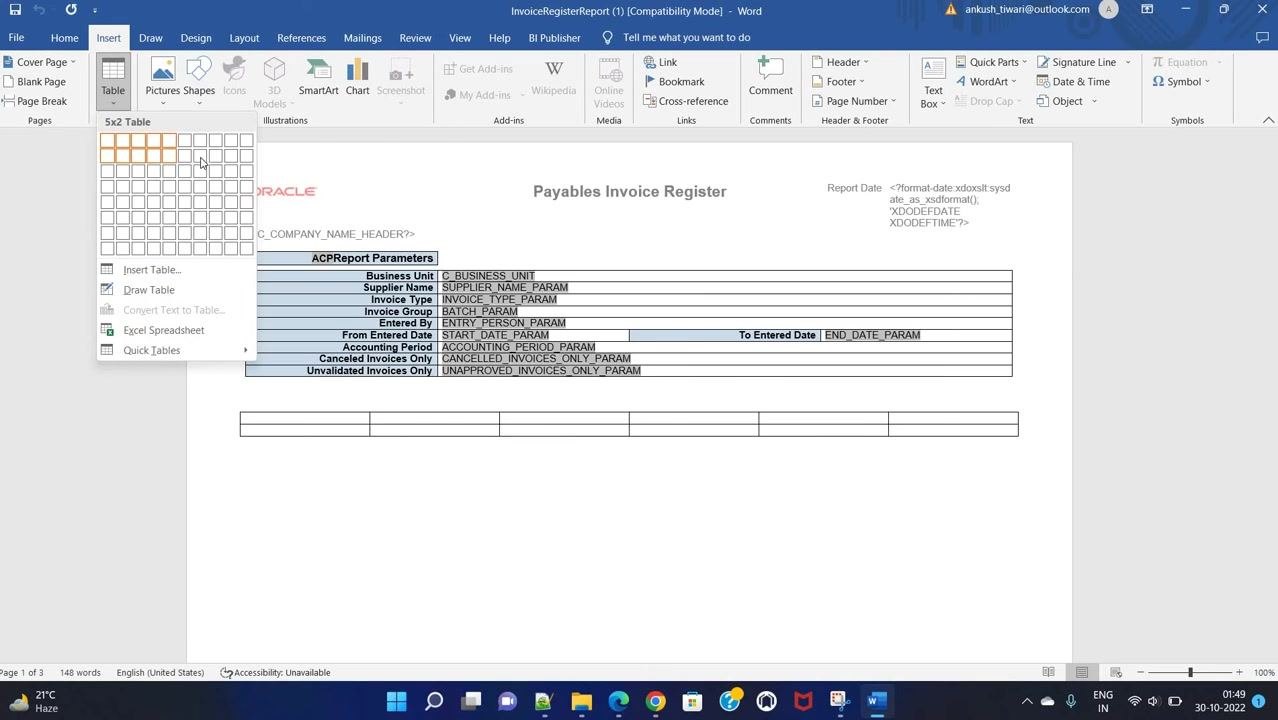Switch to Read Mode view
The height and width of the screenshot is (720, 1278).
[x=1048, y=673]
